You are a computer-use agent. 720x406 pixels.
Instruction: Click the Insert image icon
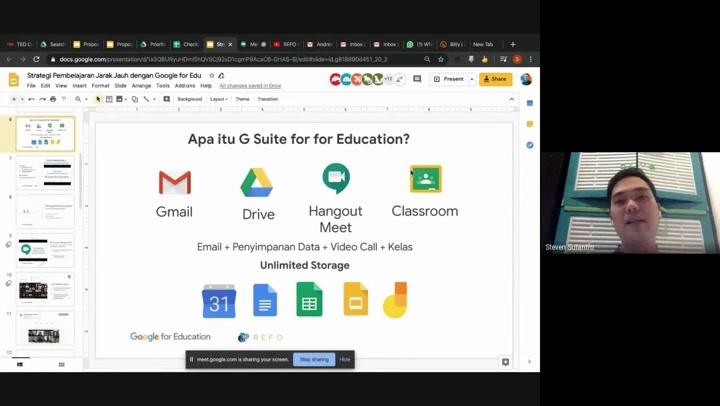click(x=119, y=99)
